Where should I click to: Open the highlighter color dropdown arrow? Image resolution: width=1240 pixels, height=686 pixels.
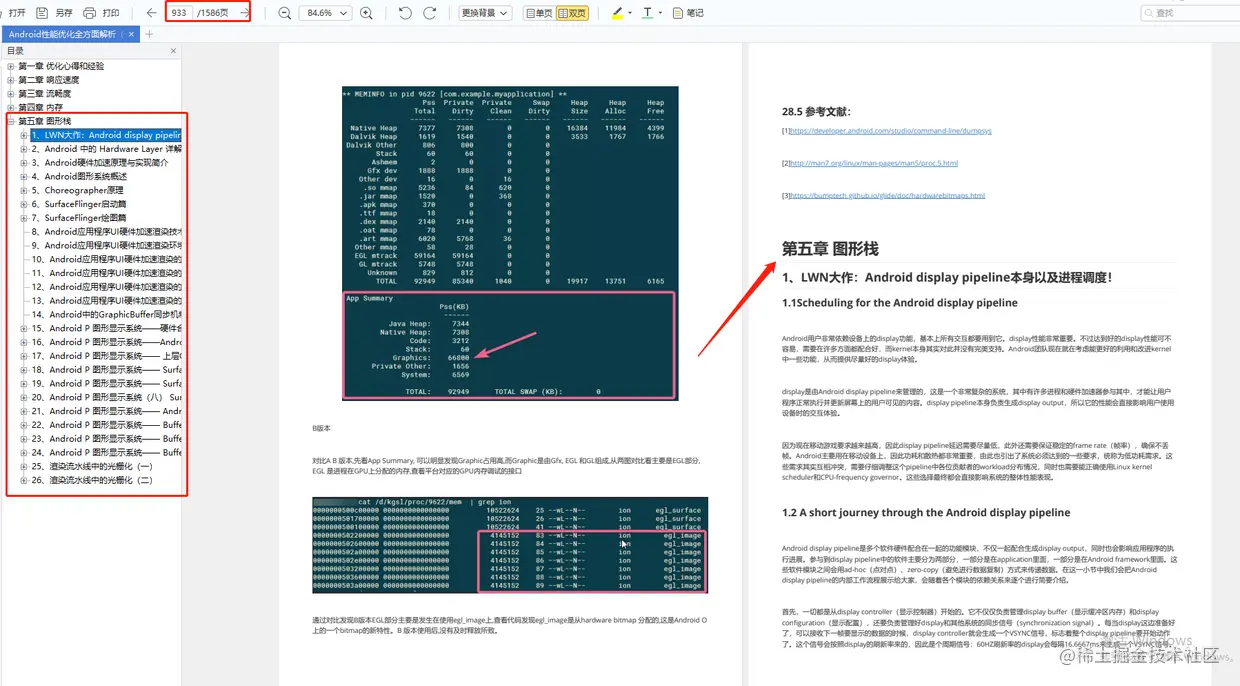pyautogui.click(x=629, y=13)
